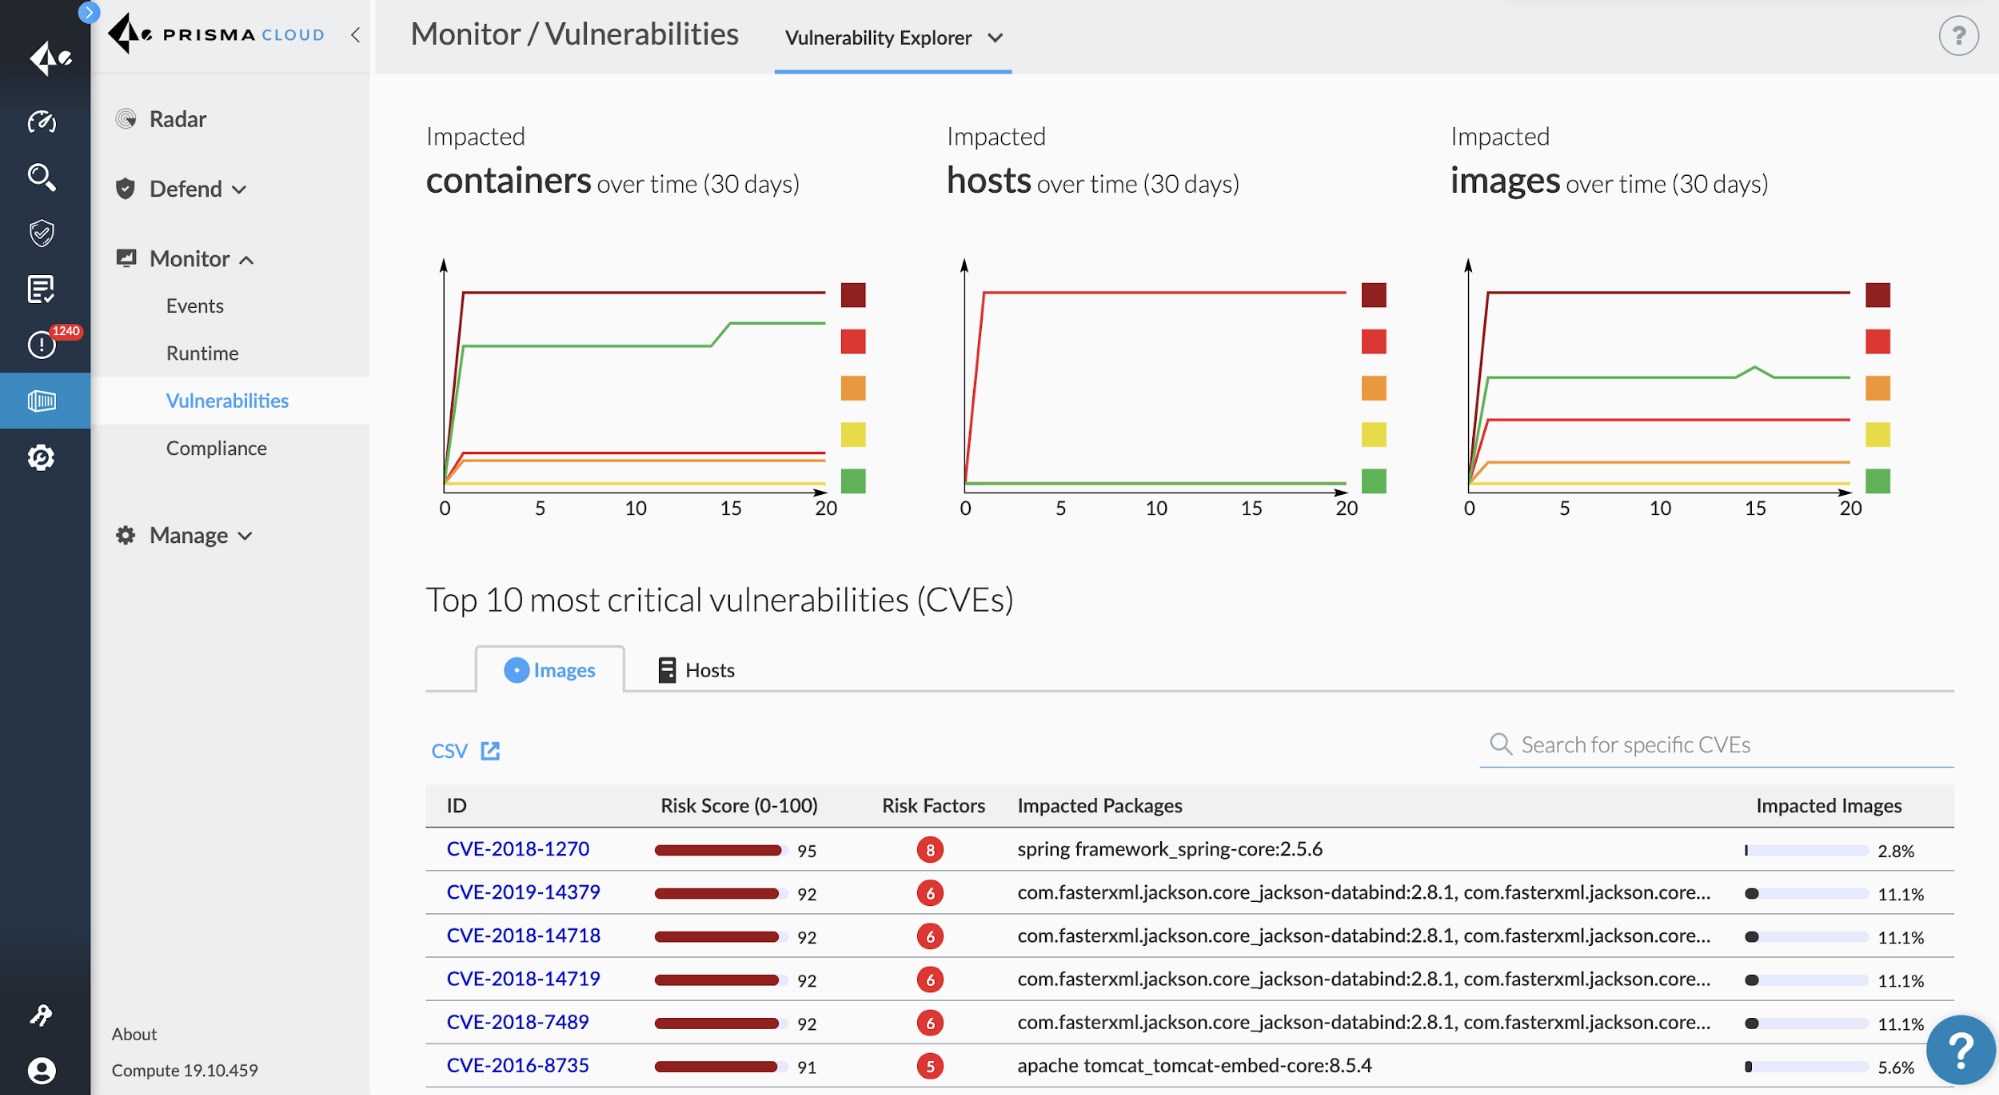This screenshot has height=1095, width=1999.
Task: Open CVE-2018-7489 details
Action: (518, 1022)
